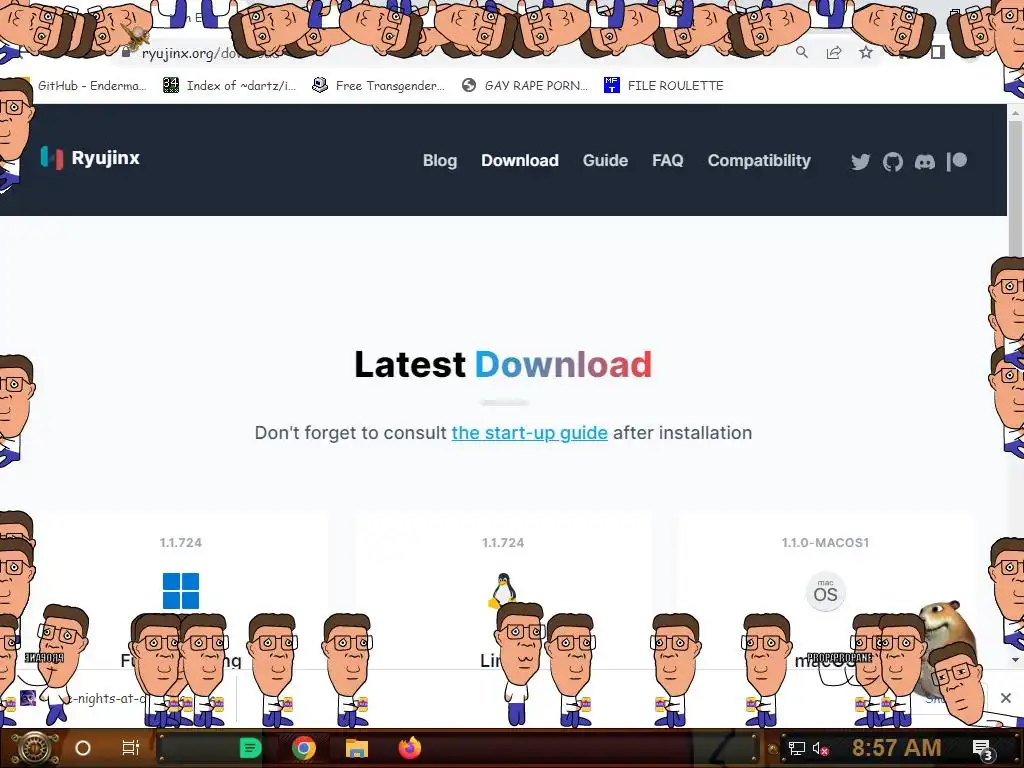Click the muted volume icon in tray
Image resolution: width=1024 pixels, height=768 pixels.
point(820,749)
